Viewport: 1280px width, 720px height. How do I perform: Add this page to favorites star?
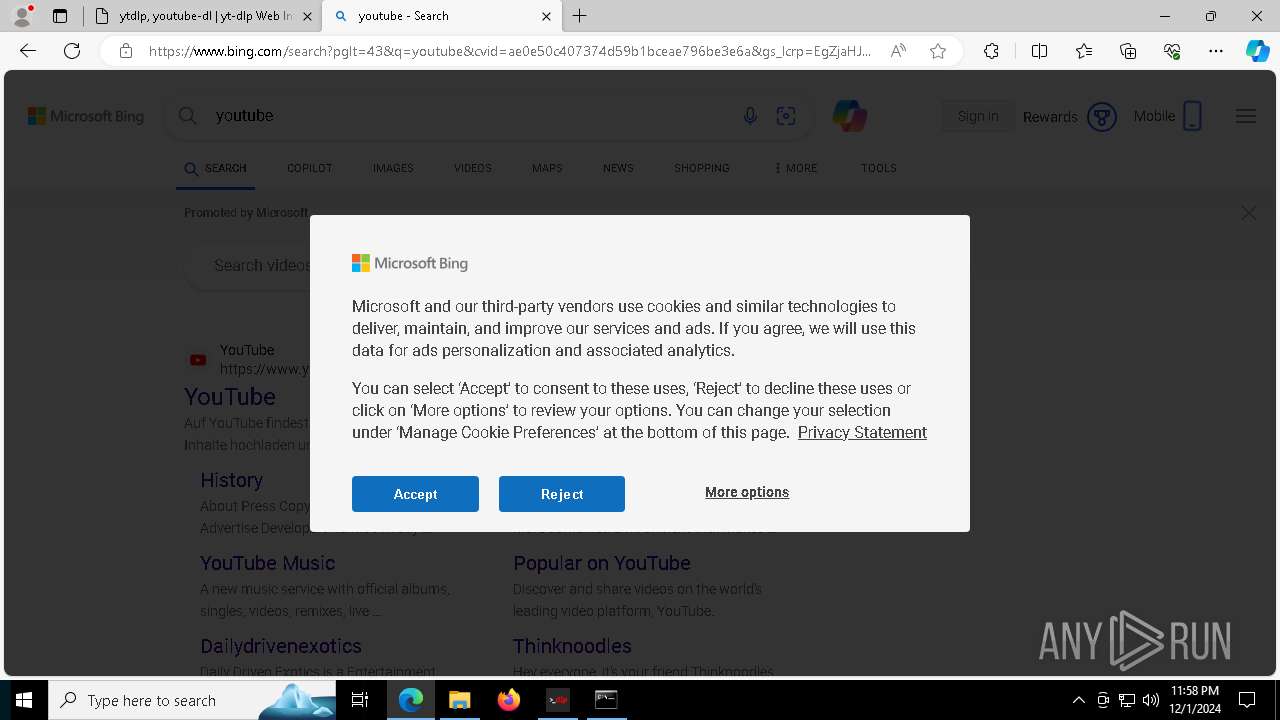coord(938,51)
